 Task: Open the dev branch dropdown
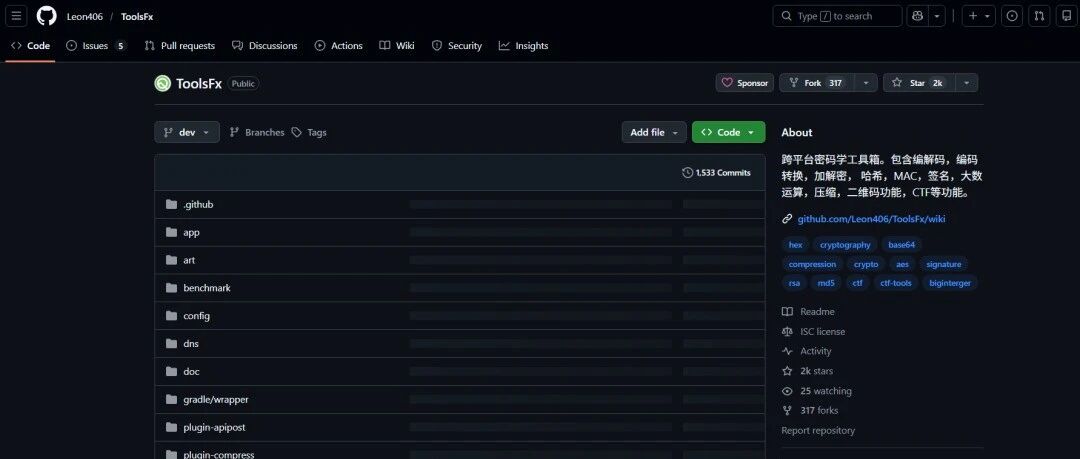pyautogui.click(x=187, y=132)
